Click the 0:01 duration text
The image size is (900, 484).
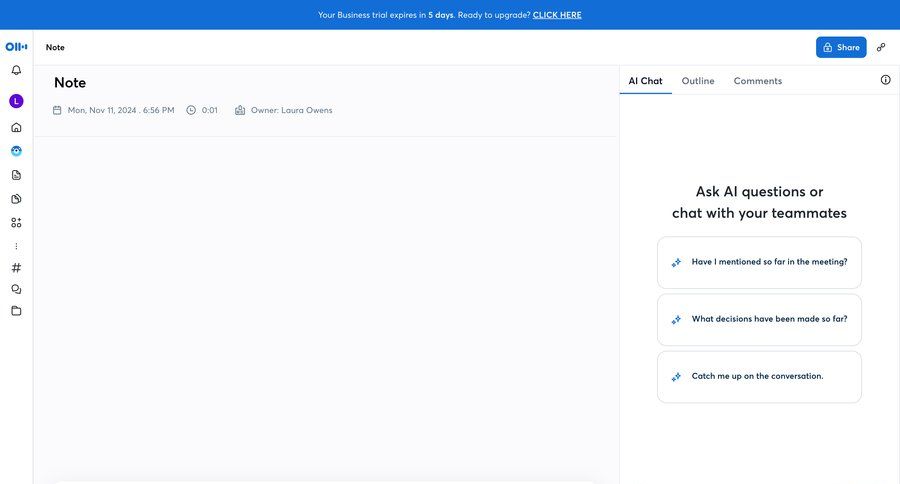(210, 110)
